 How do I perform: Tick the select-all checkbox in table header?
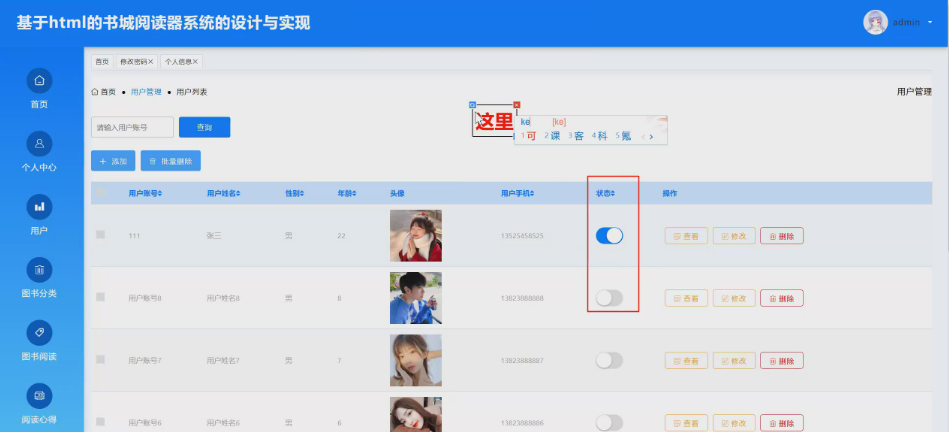tap(100, 192)
